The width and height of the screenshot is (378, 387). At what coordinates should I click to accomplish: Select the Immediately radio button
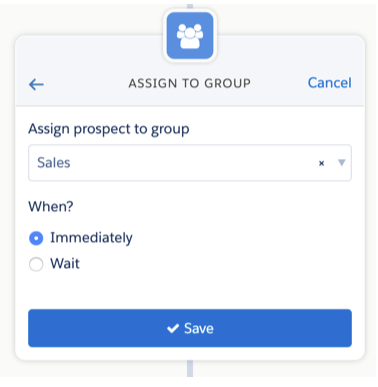(x=36, y=238)
